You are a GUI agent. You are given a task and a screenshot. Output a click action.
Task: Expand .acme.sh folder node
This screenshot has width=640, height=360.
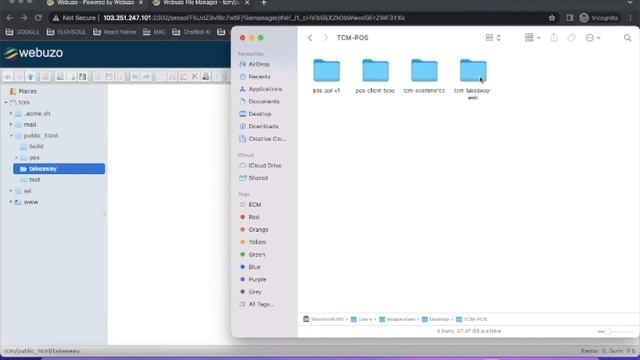(11, 113)
